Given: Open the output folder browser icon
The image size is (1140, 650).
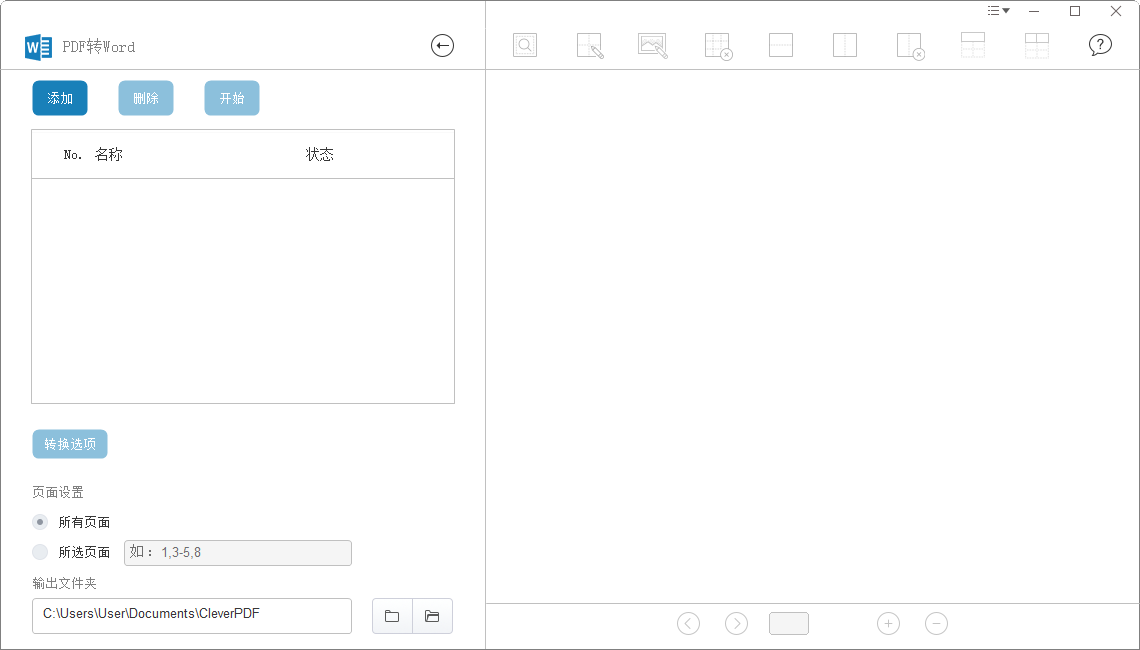Looking at the screenshot, I should (392, 616).
